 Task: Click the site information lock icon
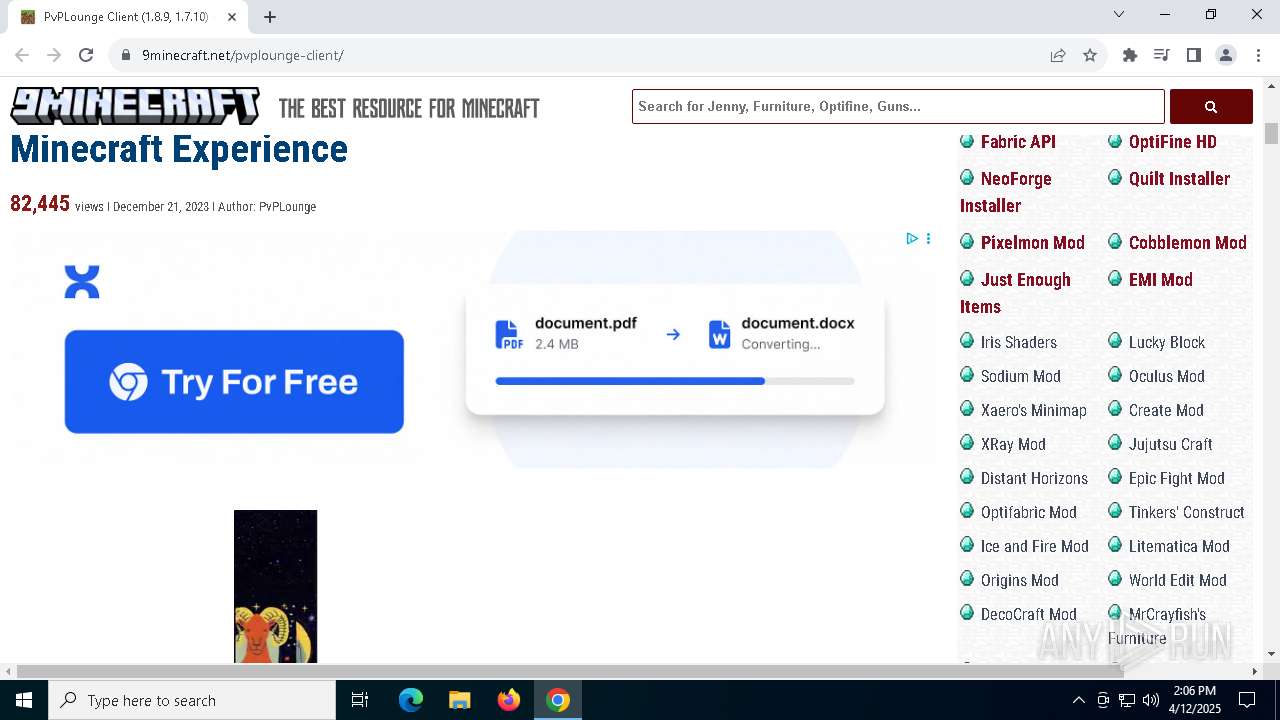[x=126, y=55]
